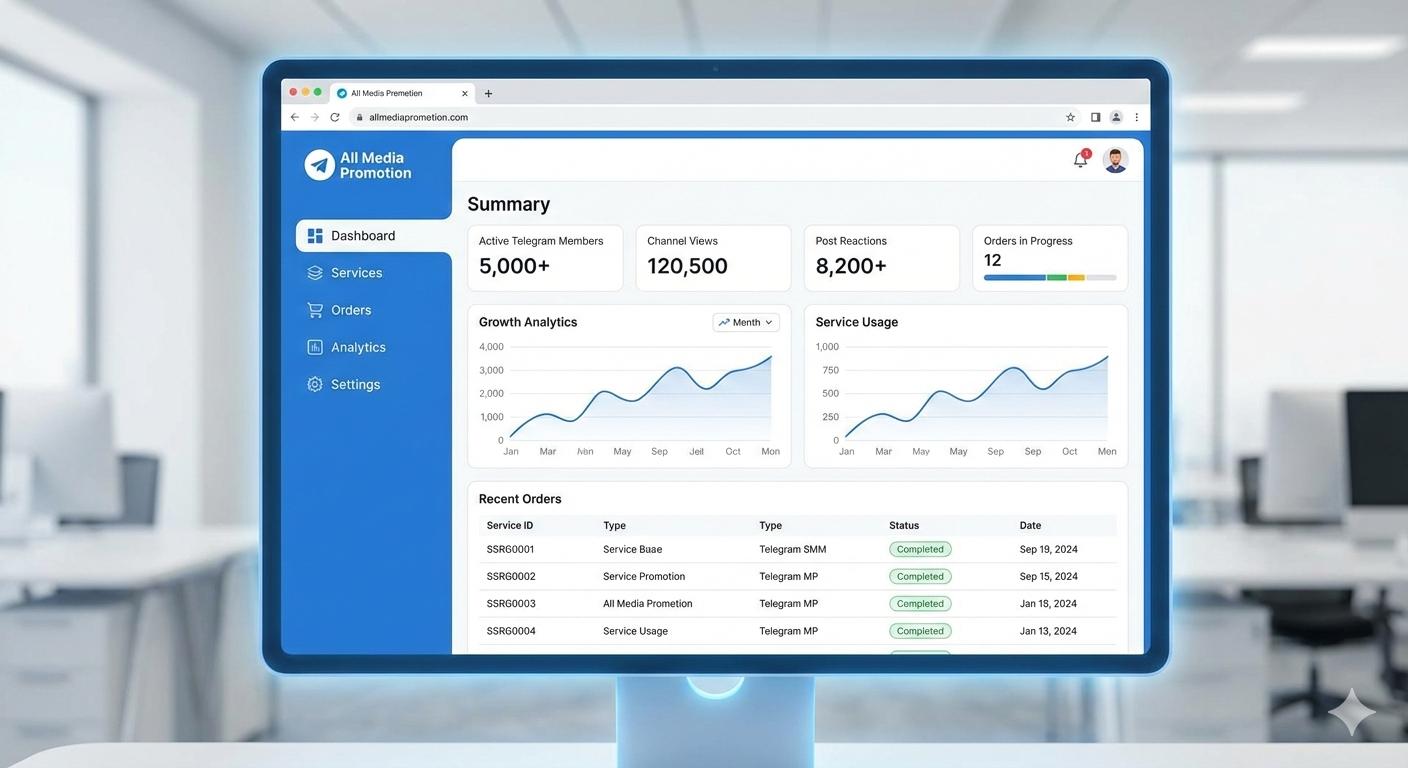Image resolution: width=1408 pixels, height=768 pixels.
Task: Open the Services section icon
Action: (314, 272)
